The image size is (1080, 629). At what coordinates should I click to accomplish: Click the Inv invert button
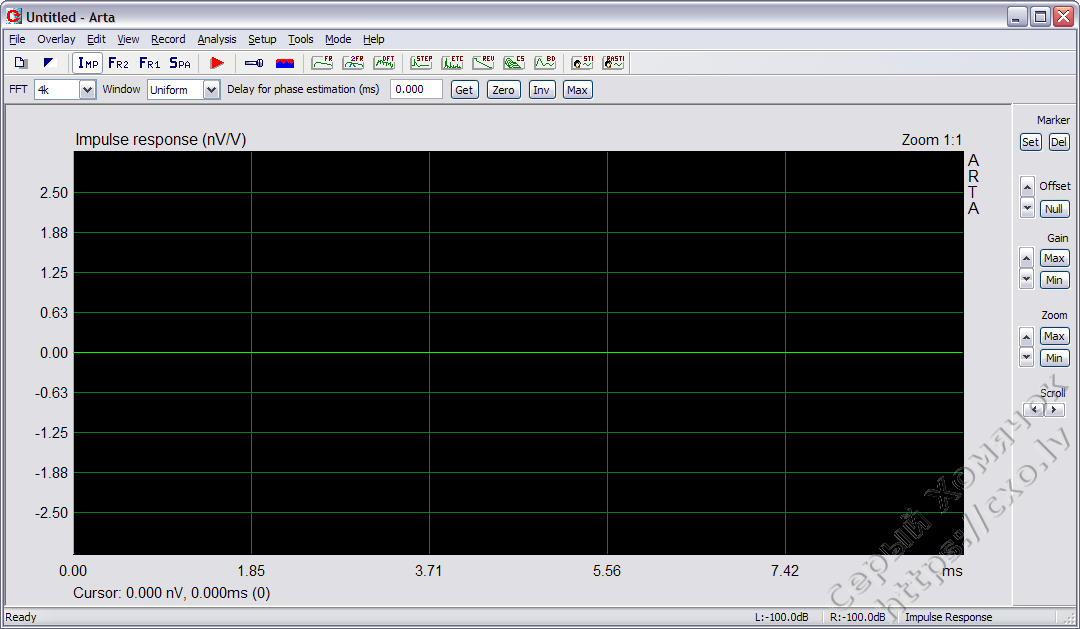point(541,89)
